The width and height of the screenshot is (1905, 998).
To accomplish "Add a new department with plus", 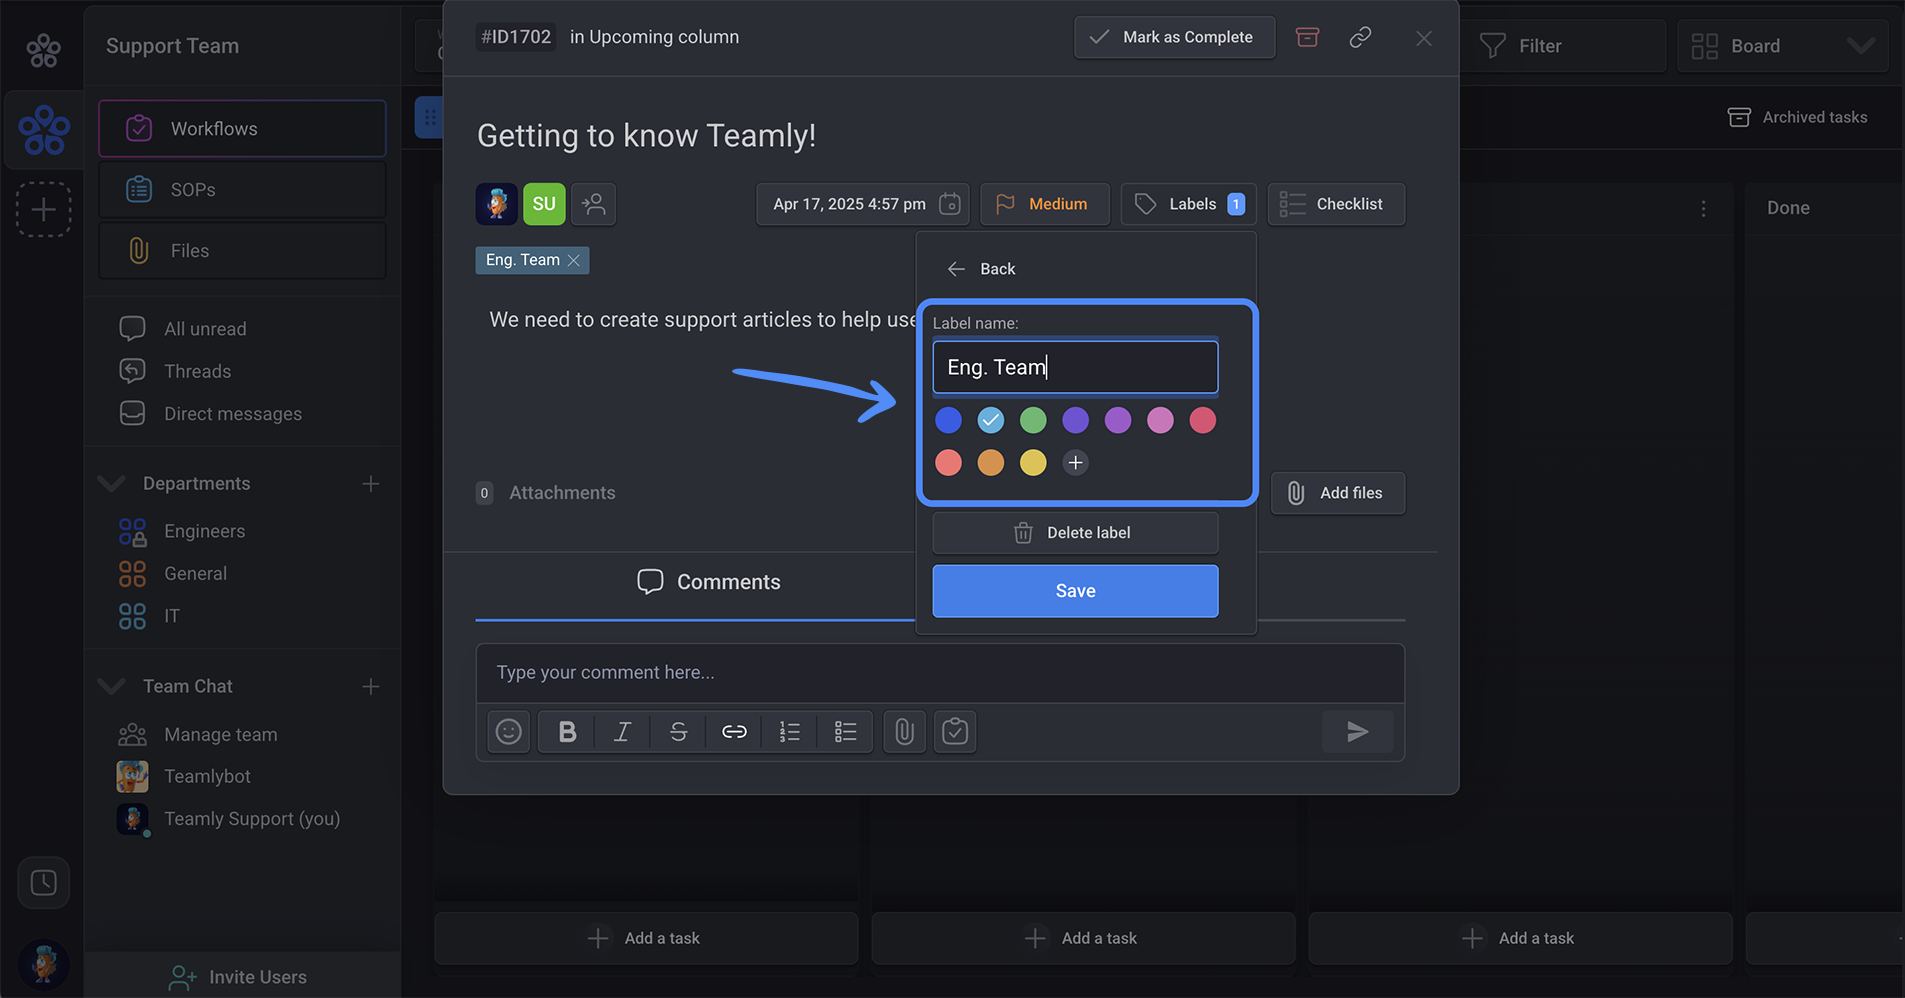I will tap(371, 484).
